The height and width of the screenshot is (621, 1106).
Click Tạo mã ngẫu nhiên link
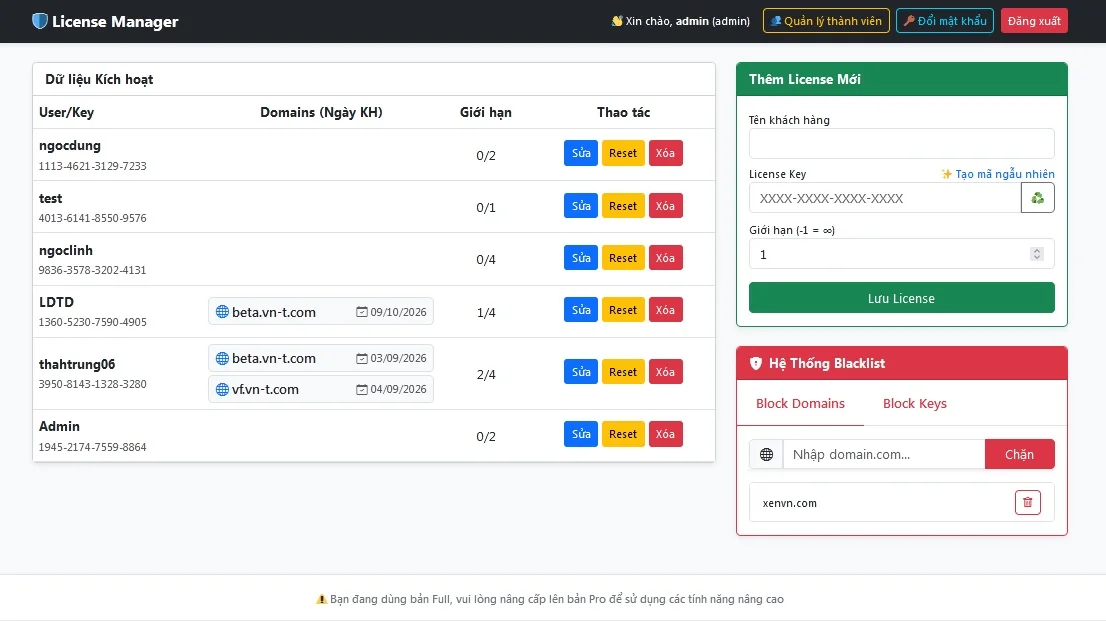coord(998,174)
